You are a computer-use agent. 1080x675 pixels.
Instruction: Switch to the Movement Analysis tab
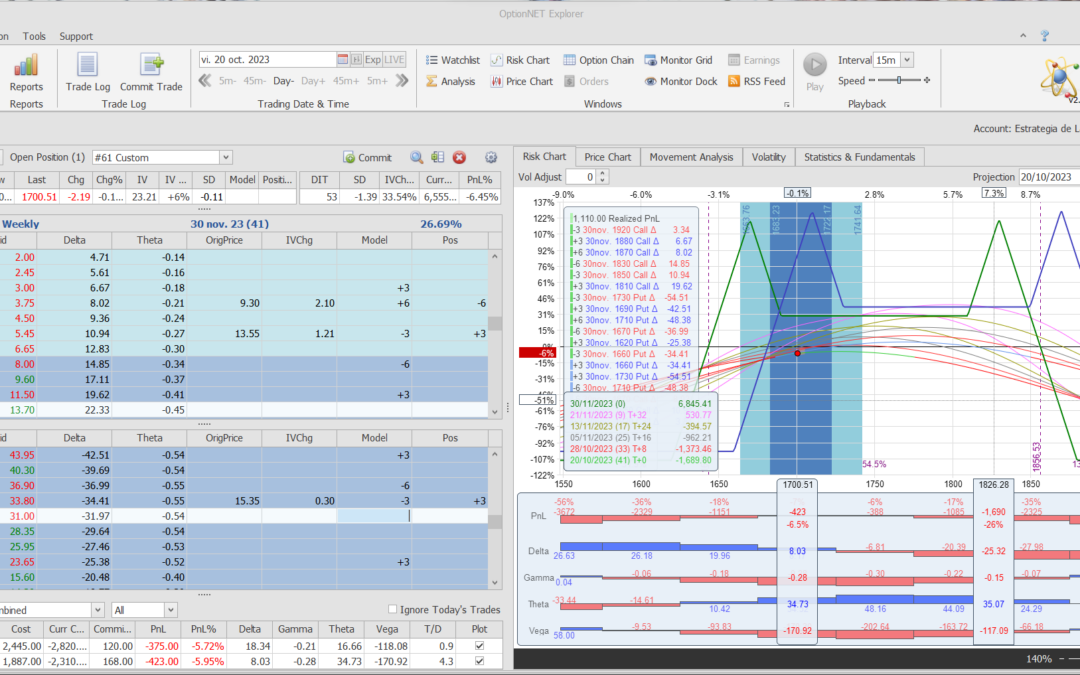[x=690, y=157]
